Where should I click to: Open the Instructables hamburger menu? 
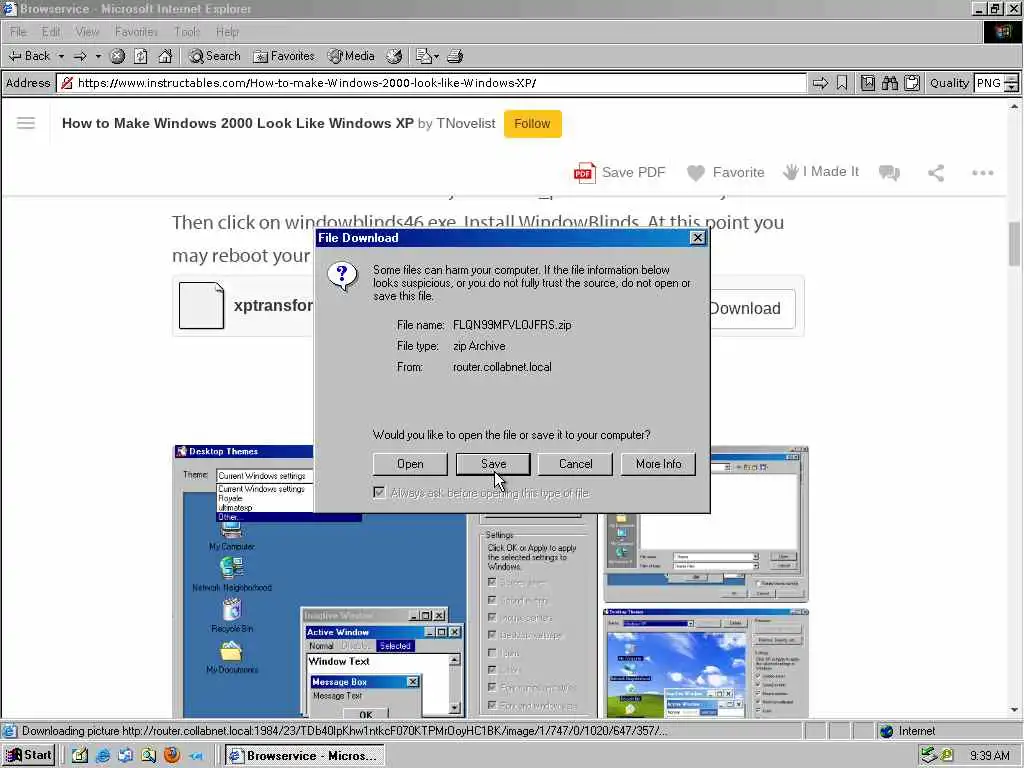pos(26,123)
